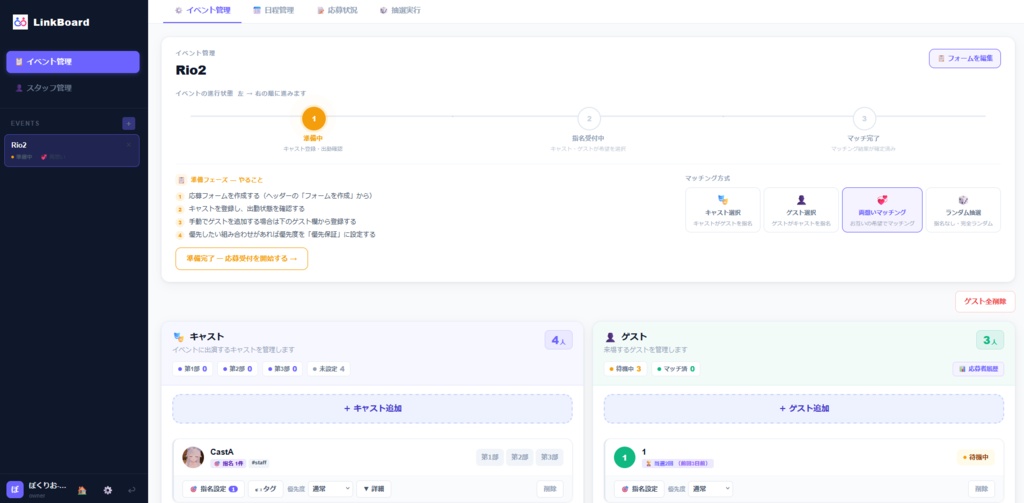Click CastA's profile picture
The image size is (1024, 503).
pos(193,457)
